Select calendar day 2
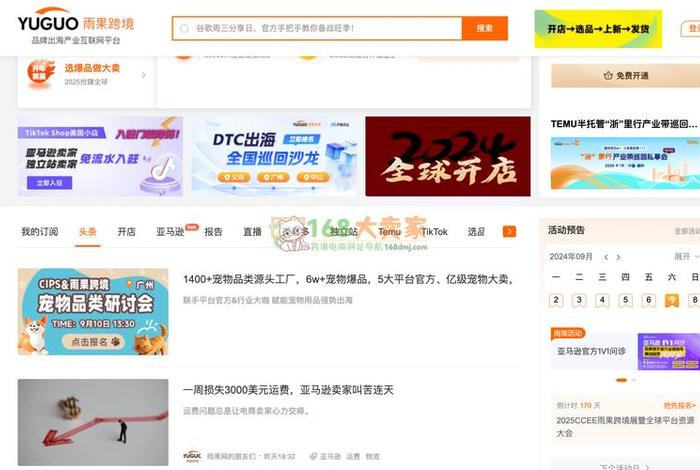This screenshot has height=470, width=700. coord(556,300)
